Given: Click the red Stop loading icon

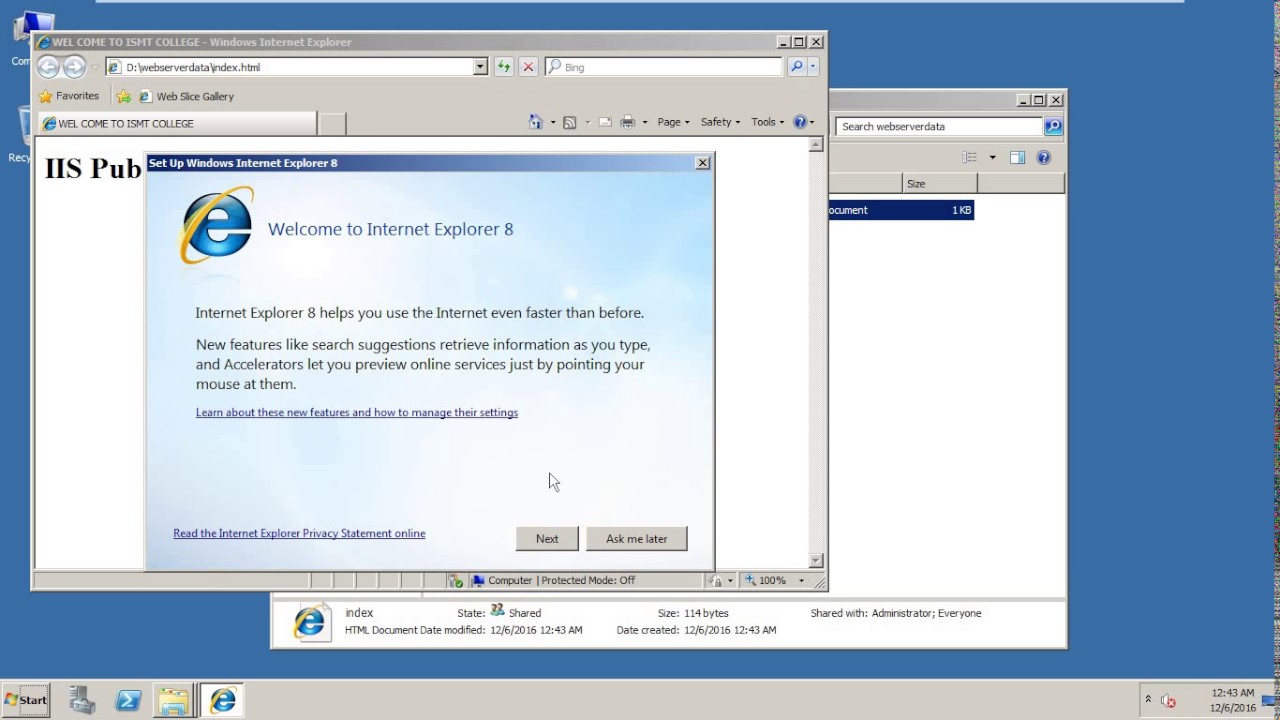Looking at the screenshot, I should [x=528, y=67].
